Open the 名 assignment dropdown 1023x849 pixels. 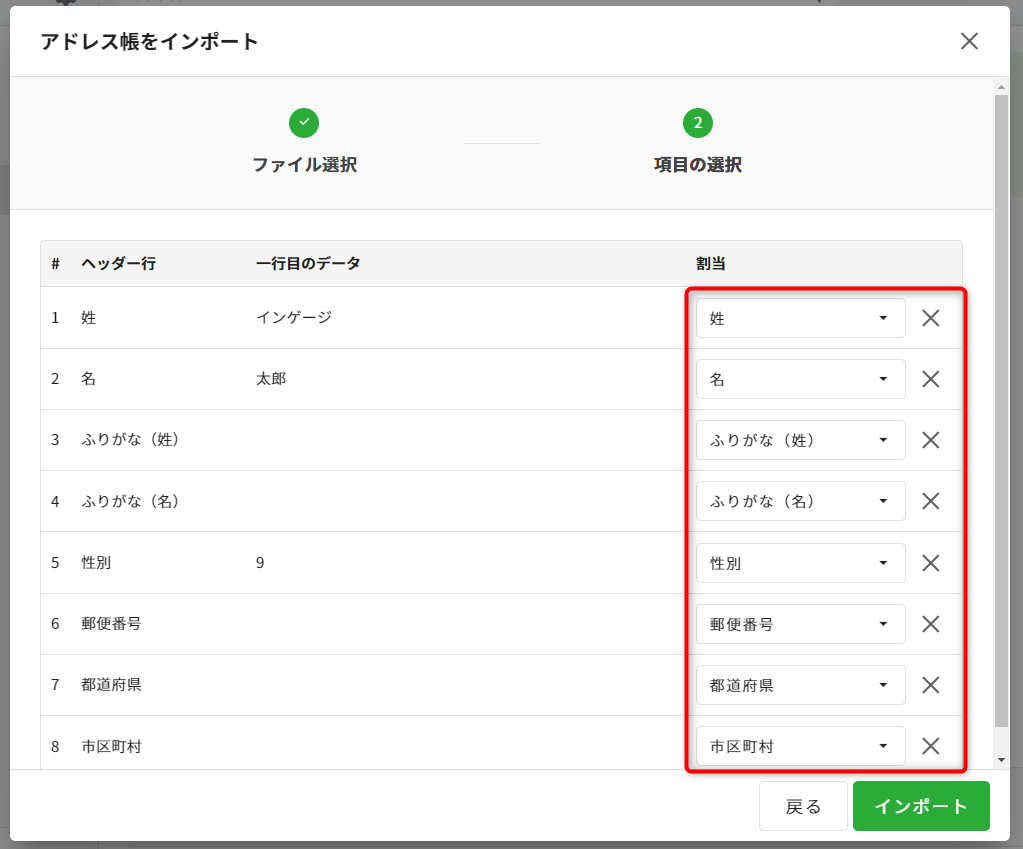pos(800,379)
